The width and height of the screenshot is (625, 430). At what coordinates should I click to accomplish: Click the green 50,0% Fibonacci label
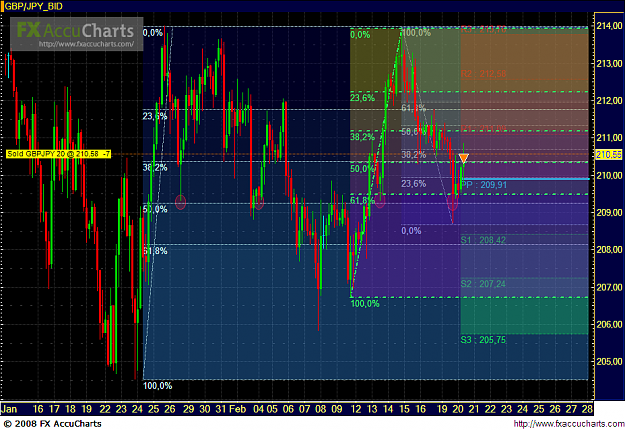[363, 169]
